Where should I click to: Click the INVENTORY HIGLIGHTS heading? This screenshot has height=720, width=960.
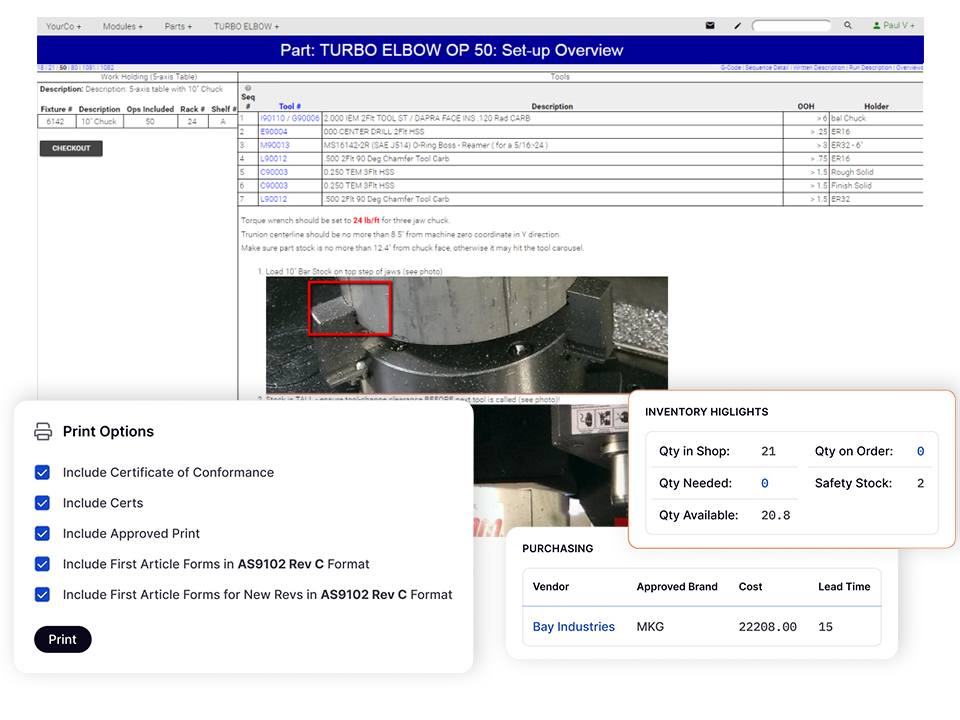[707, 412]
